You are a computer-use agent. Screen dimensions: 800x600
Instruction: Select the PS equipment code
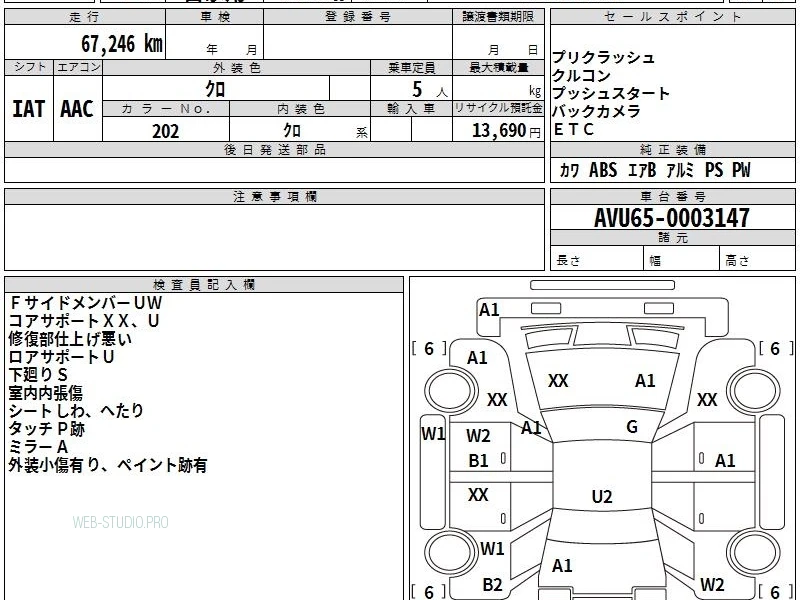pyautogui.click(x=714, y=170)
